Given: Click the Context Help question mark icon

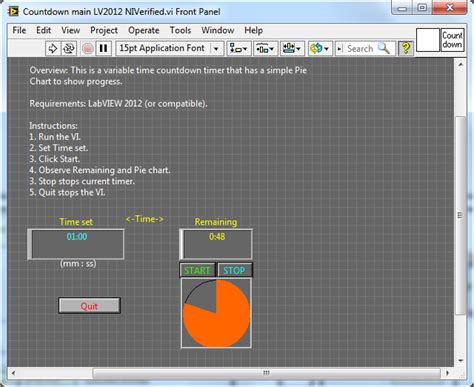Looking at the screenshot, I should (406, 48).
